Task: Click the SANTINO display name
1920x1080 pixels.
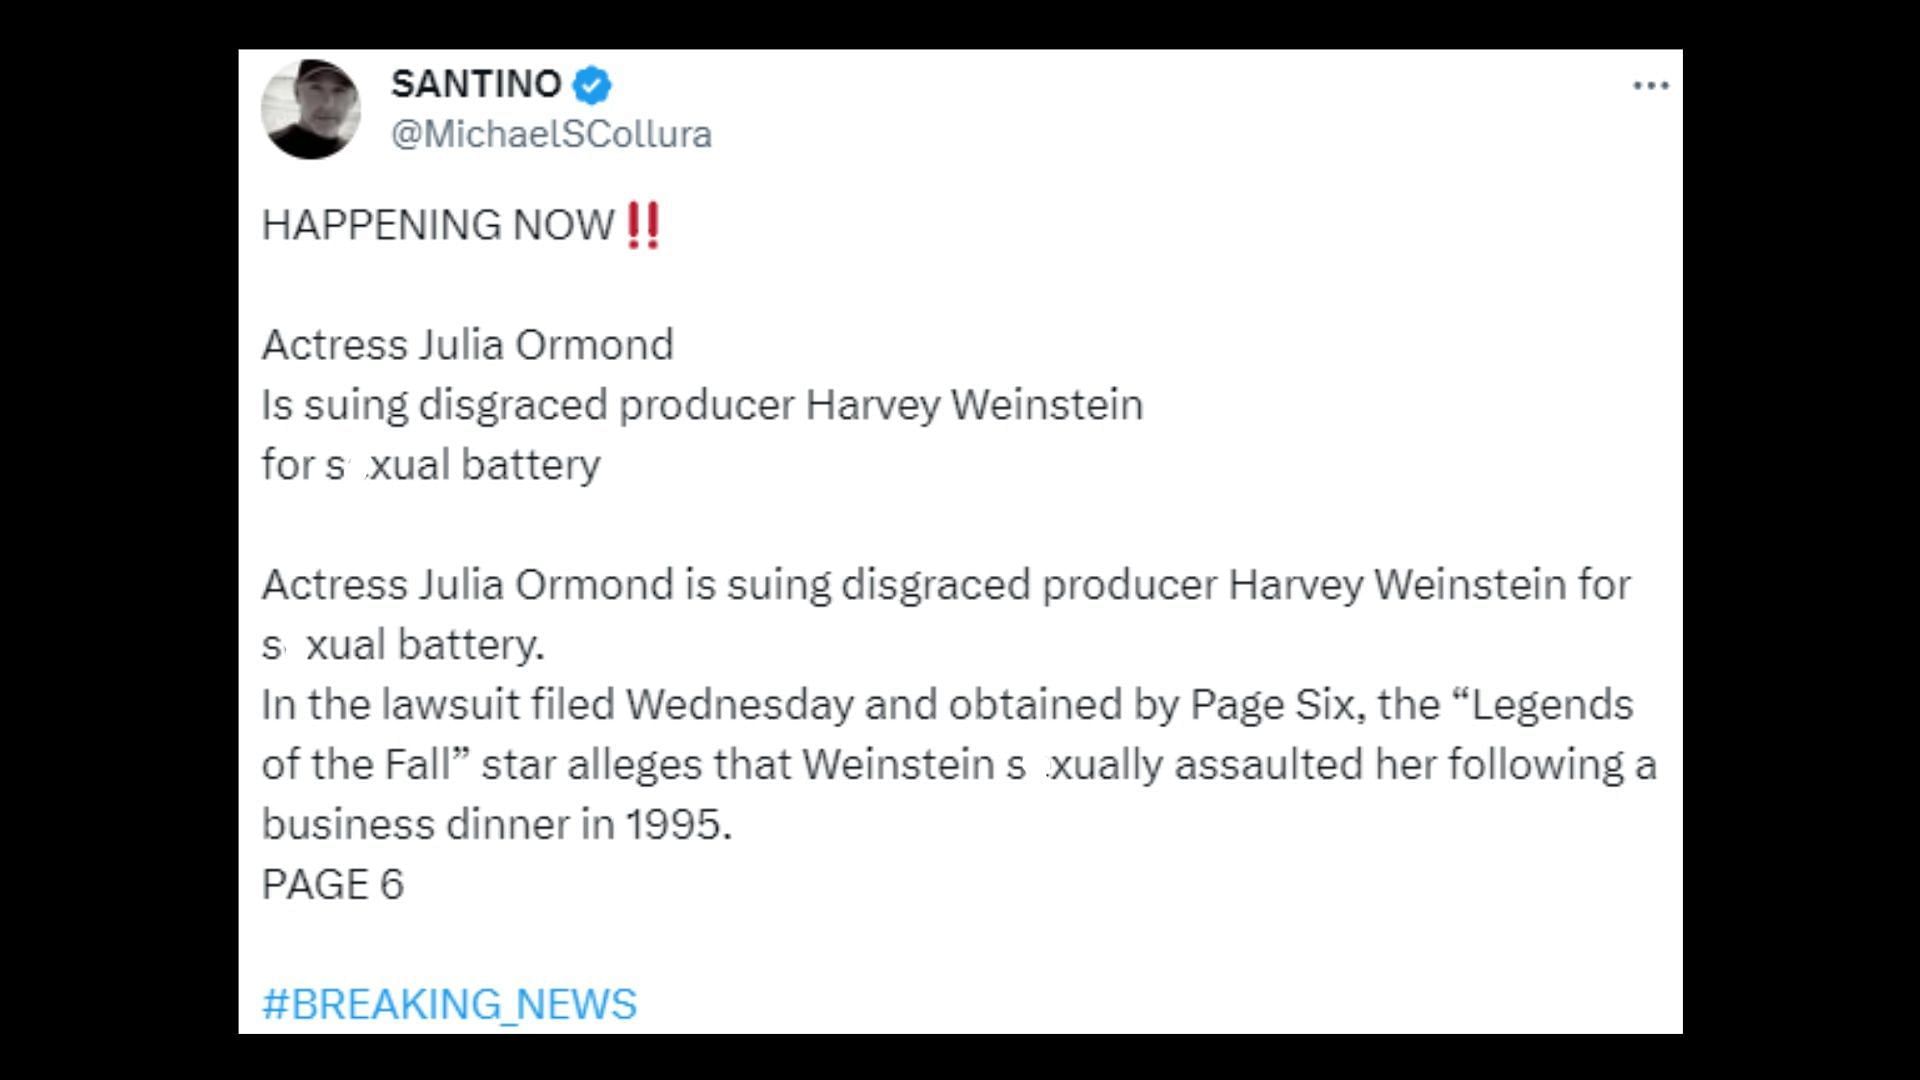Action: [x=476, y=84]
